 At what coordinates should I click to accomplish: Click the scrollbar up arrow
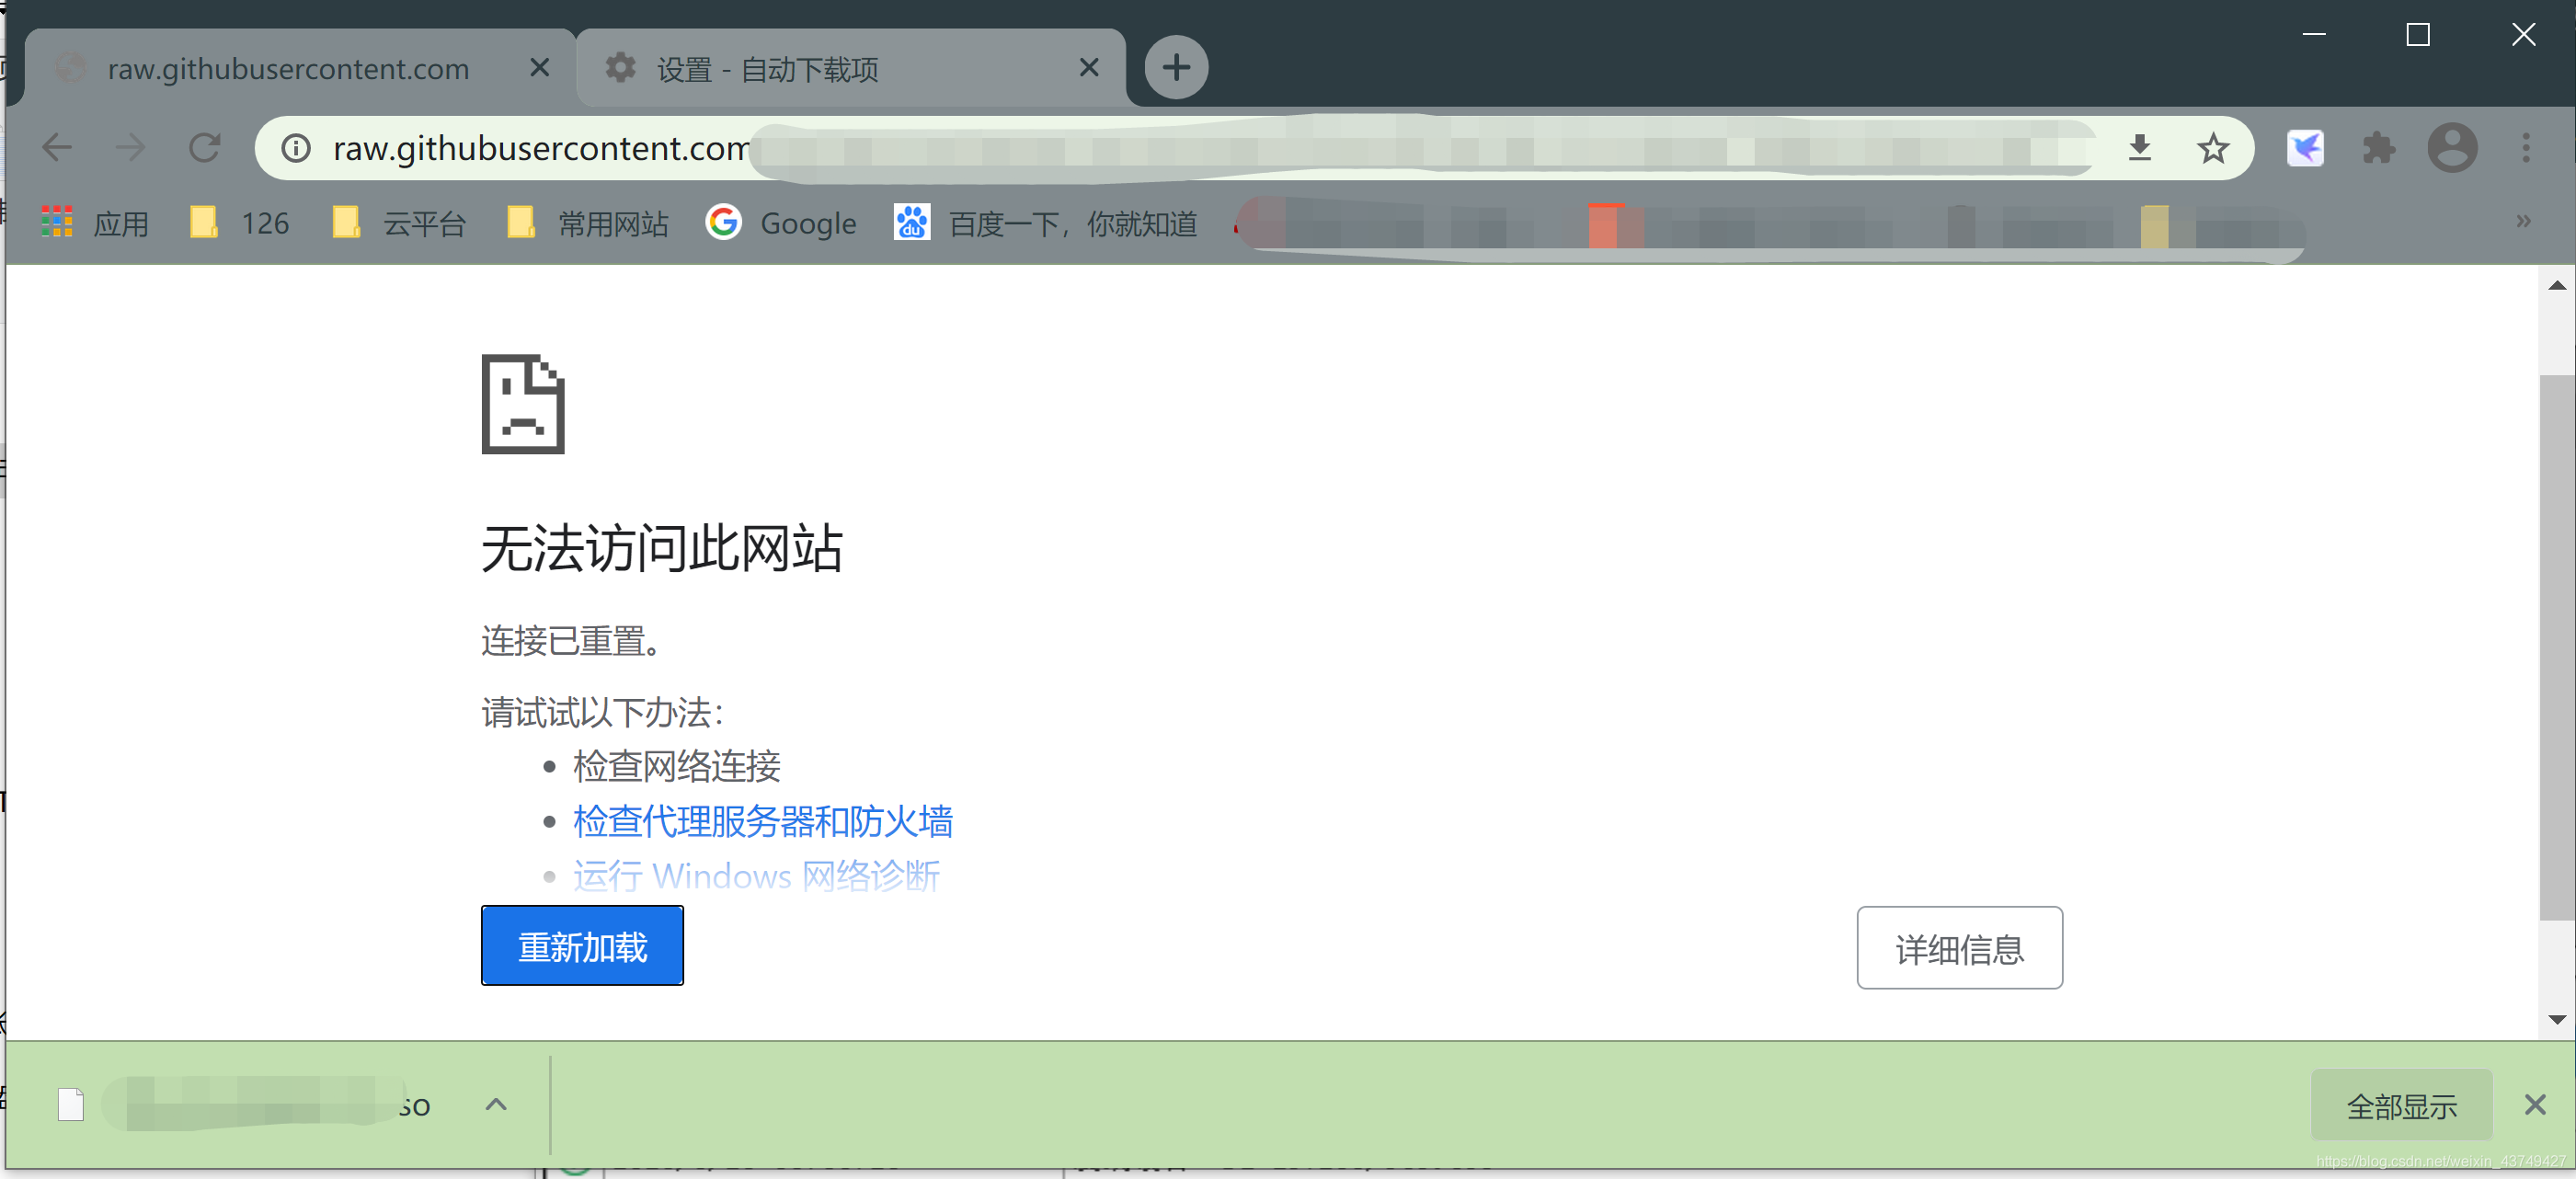point(2556,285)
